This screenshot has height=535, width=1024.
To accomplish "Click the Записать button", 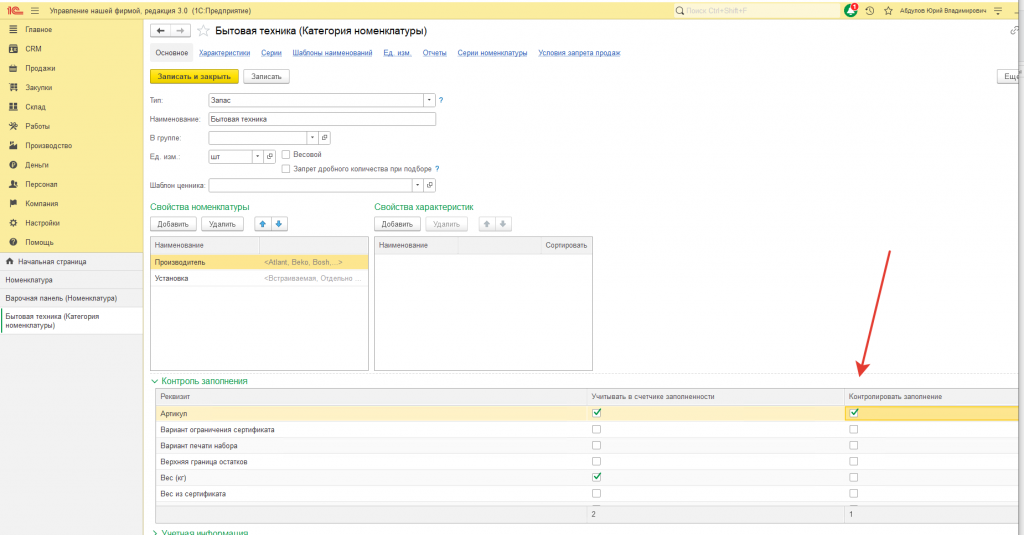I will tap(266, 76).
